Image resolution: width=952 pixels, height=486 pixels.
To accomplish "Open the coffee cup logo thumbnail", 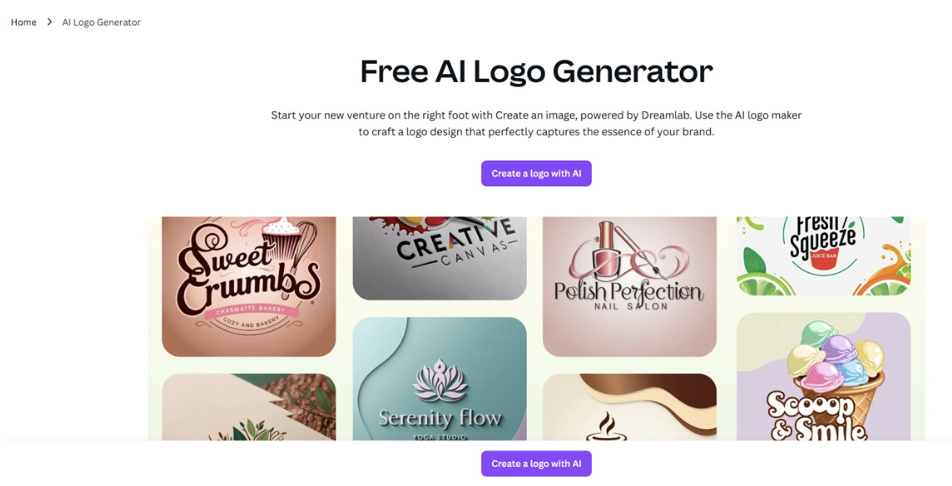I will pyautogui.click(x=630, y=407).
